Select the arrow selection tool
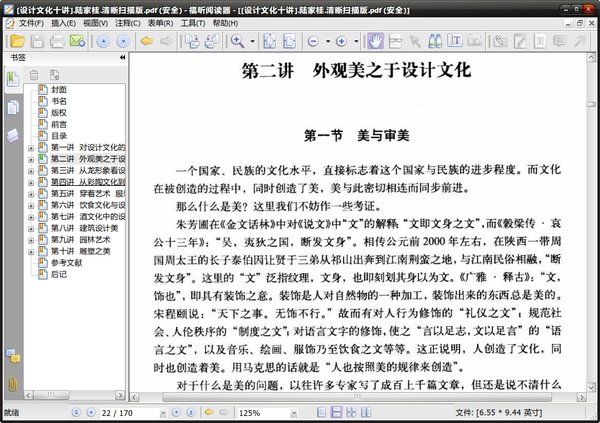The width and height of the screenshot is (600, 423). [415, 41]
